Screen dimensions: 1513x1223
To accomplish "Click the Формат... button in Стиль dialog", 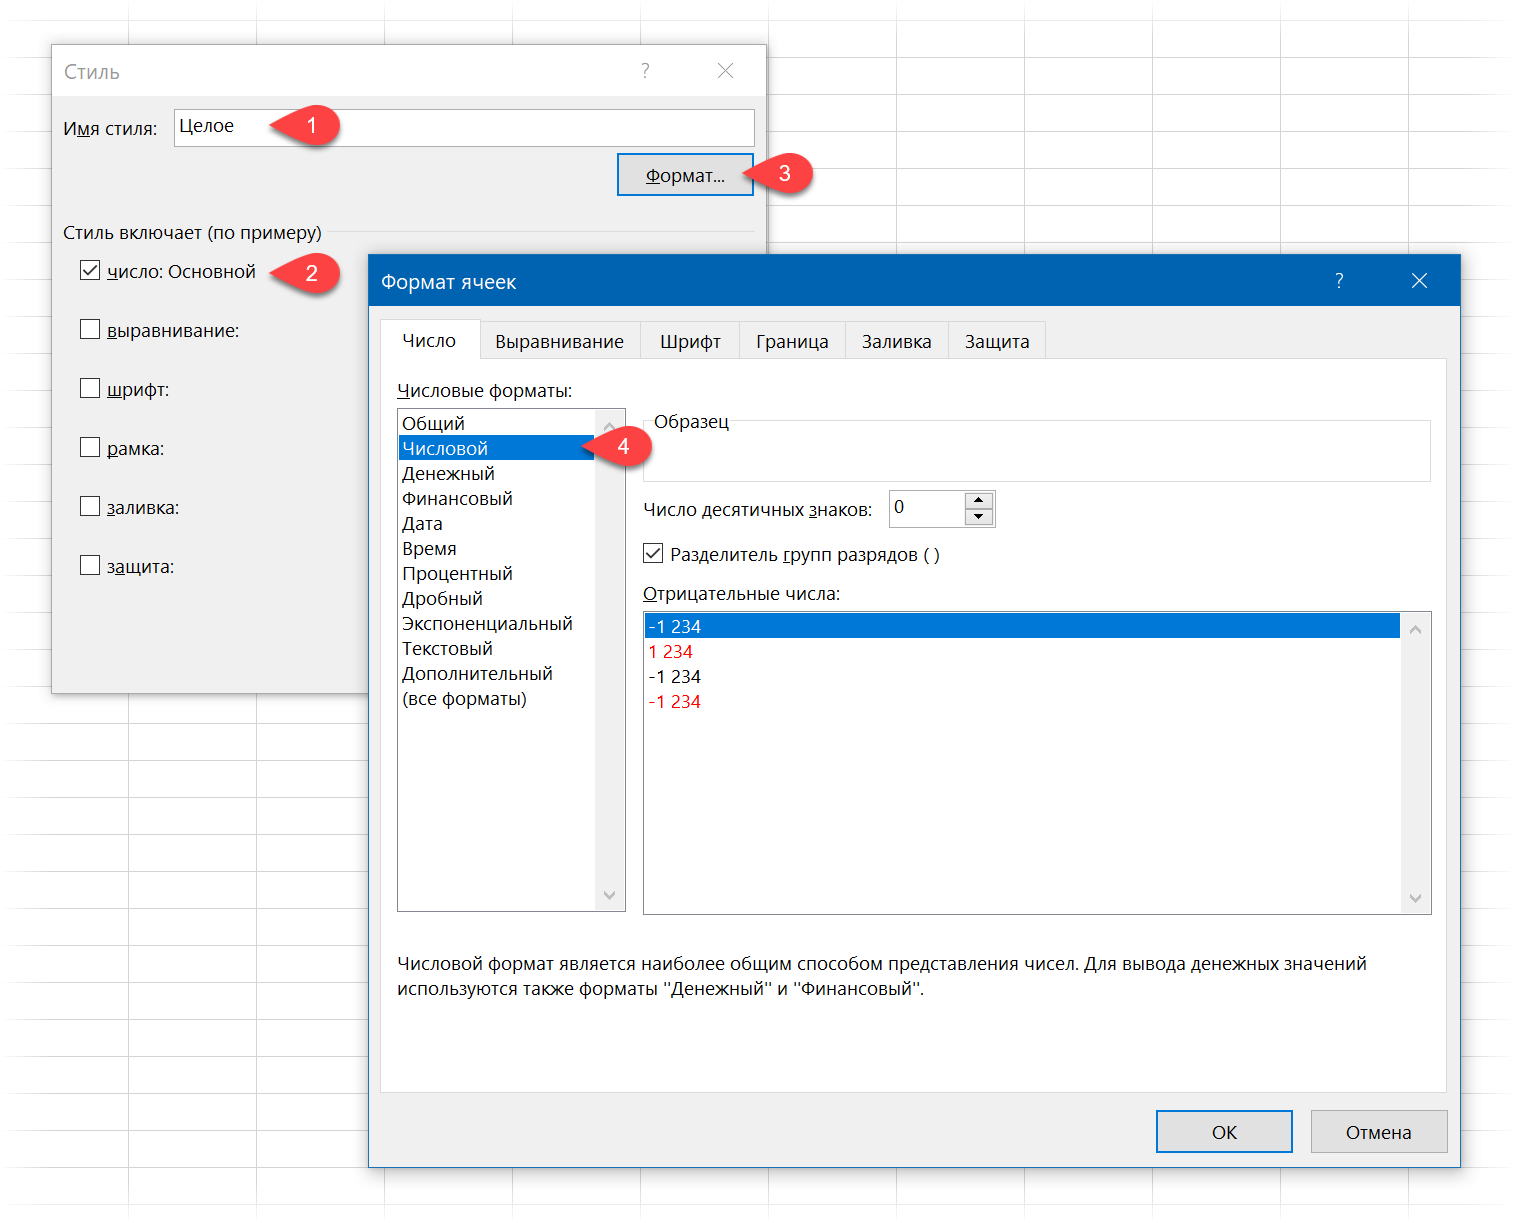I will (685, 175).
